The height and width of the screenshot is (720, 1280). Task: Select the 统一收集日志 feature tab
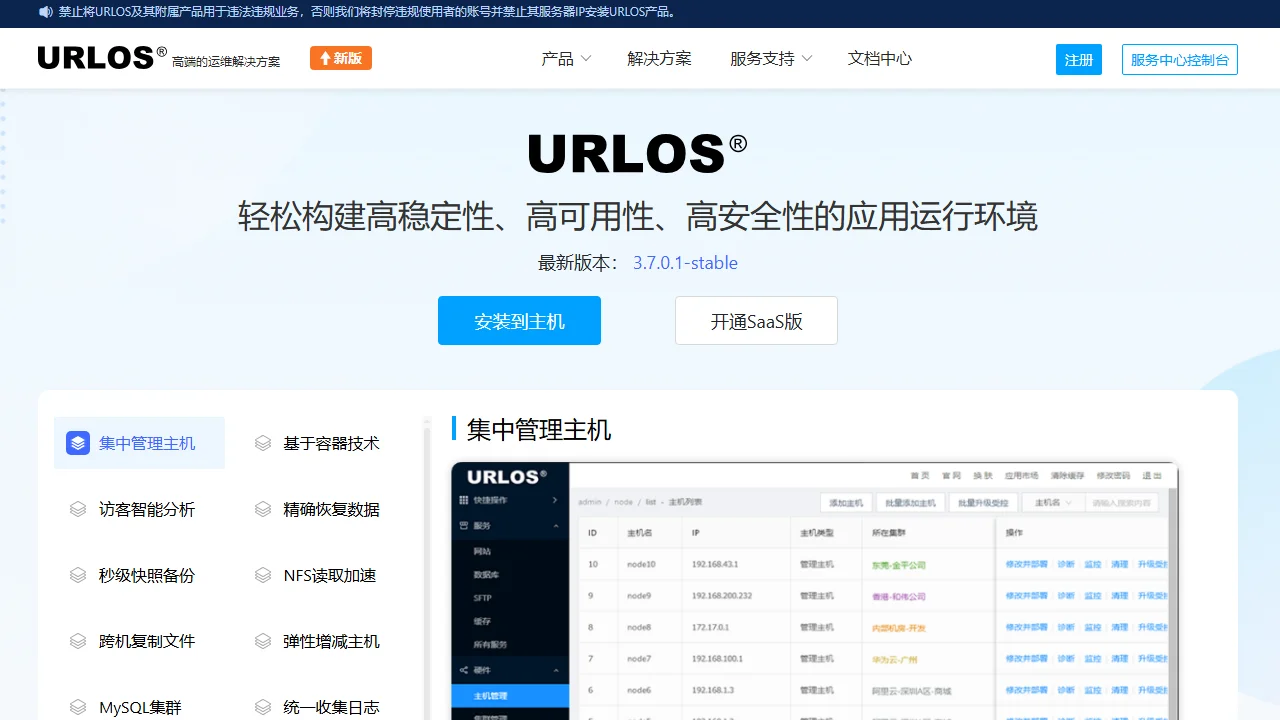(331, 707)
